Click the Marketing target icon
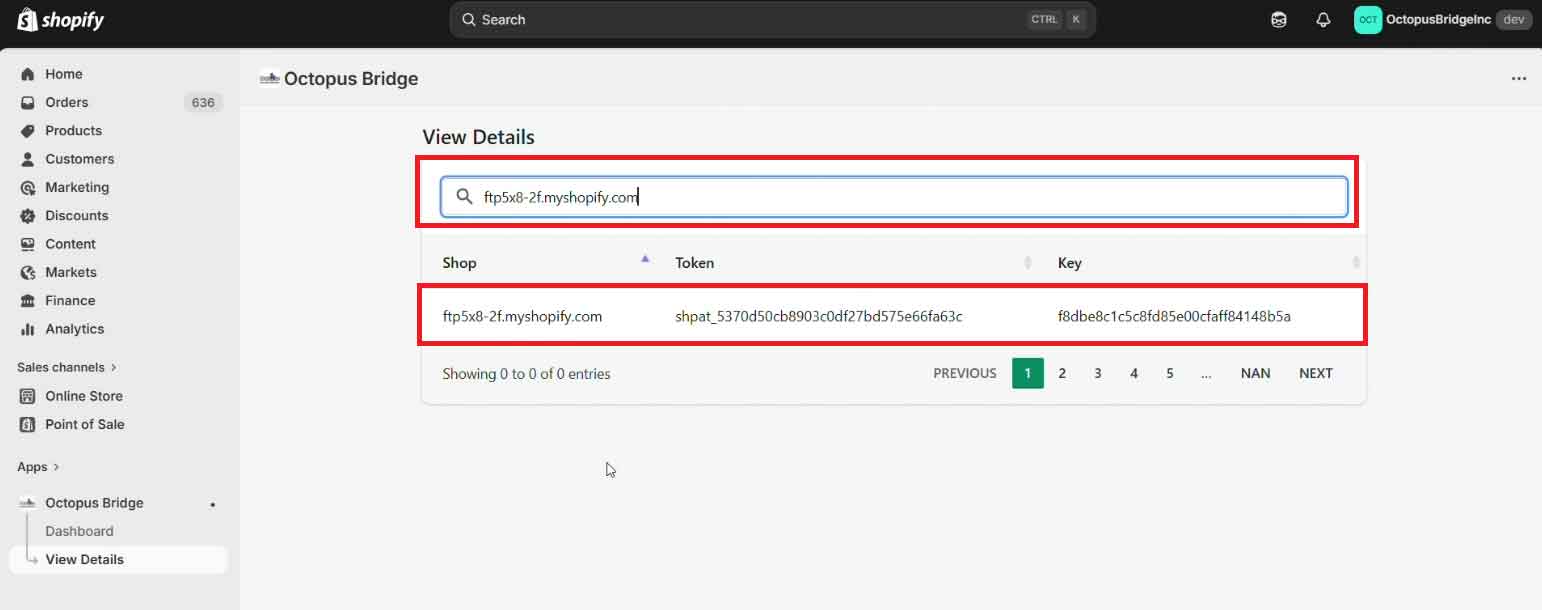Image resolution: width=1542 pixels, height=610 pixels. pos(27,187)
